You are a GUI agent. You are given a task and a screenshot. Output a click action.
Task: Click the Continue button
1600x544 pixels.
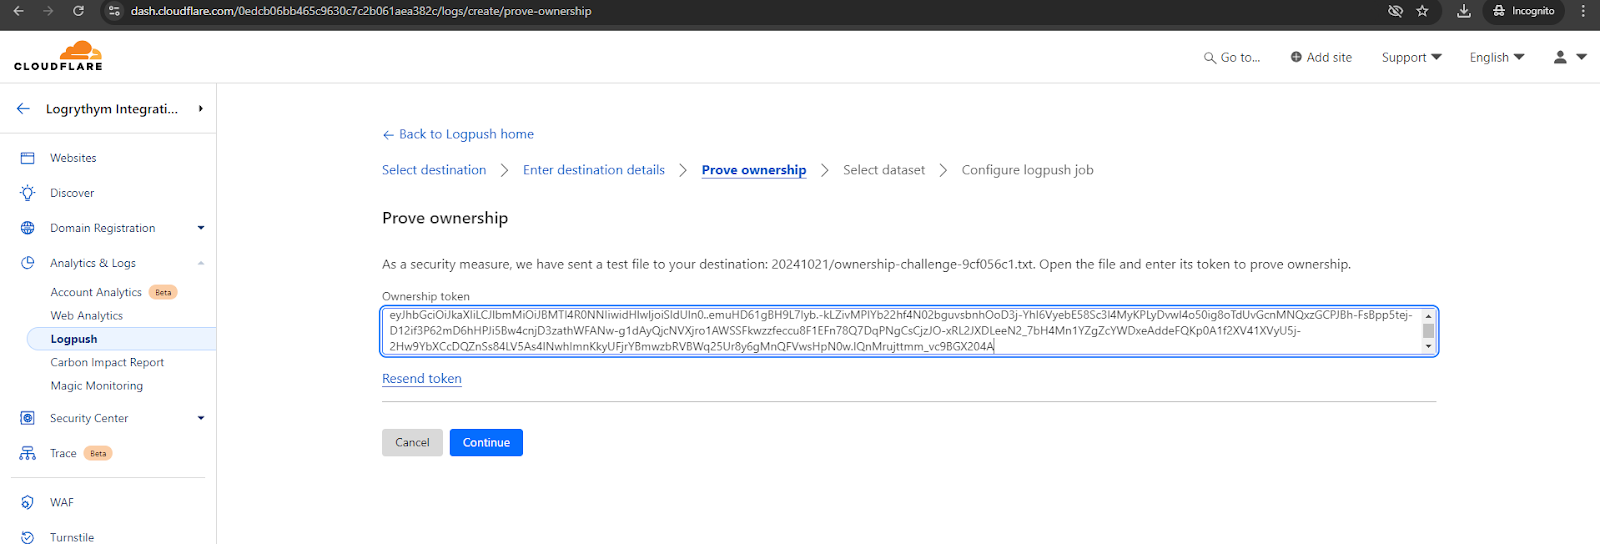click(x=486, y=442)
